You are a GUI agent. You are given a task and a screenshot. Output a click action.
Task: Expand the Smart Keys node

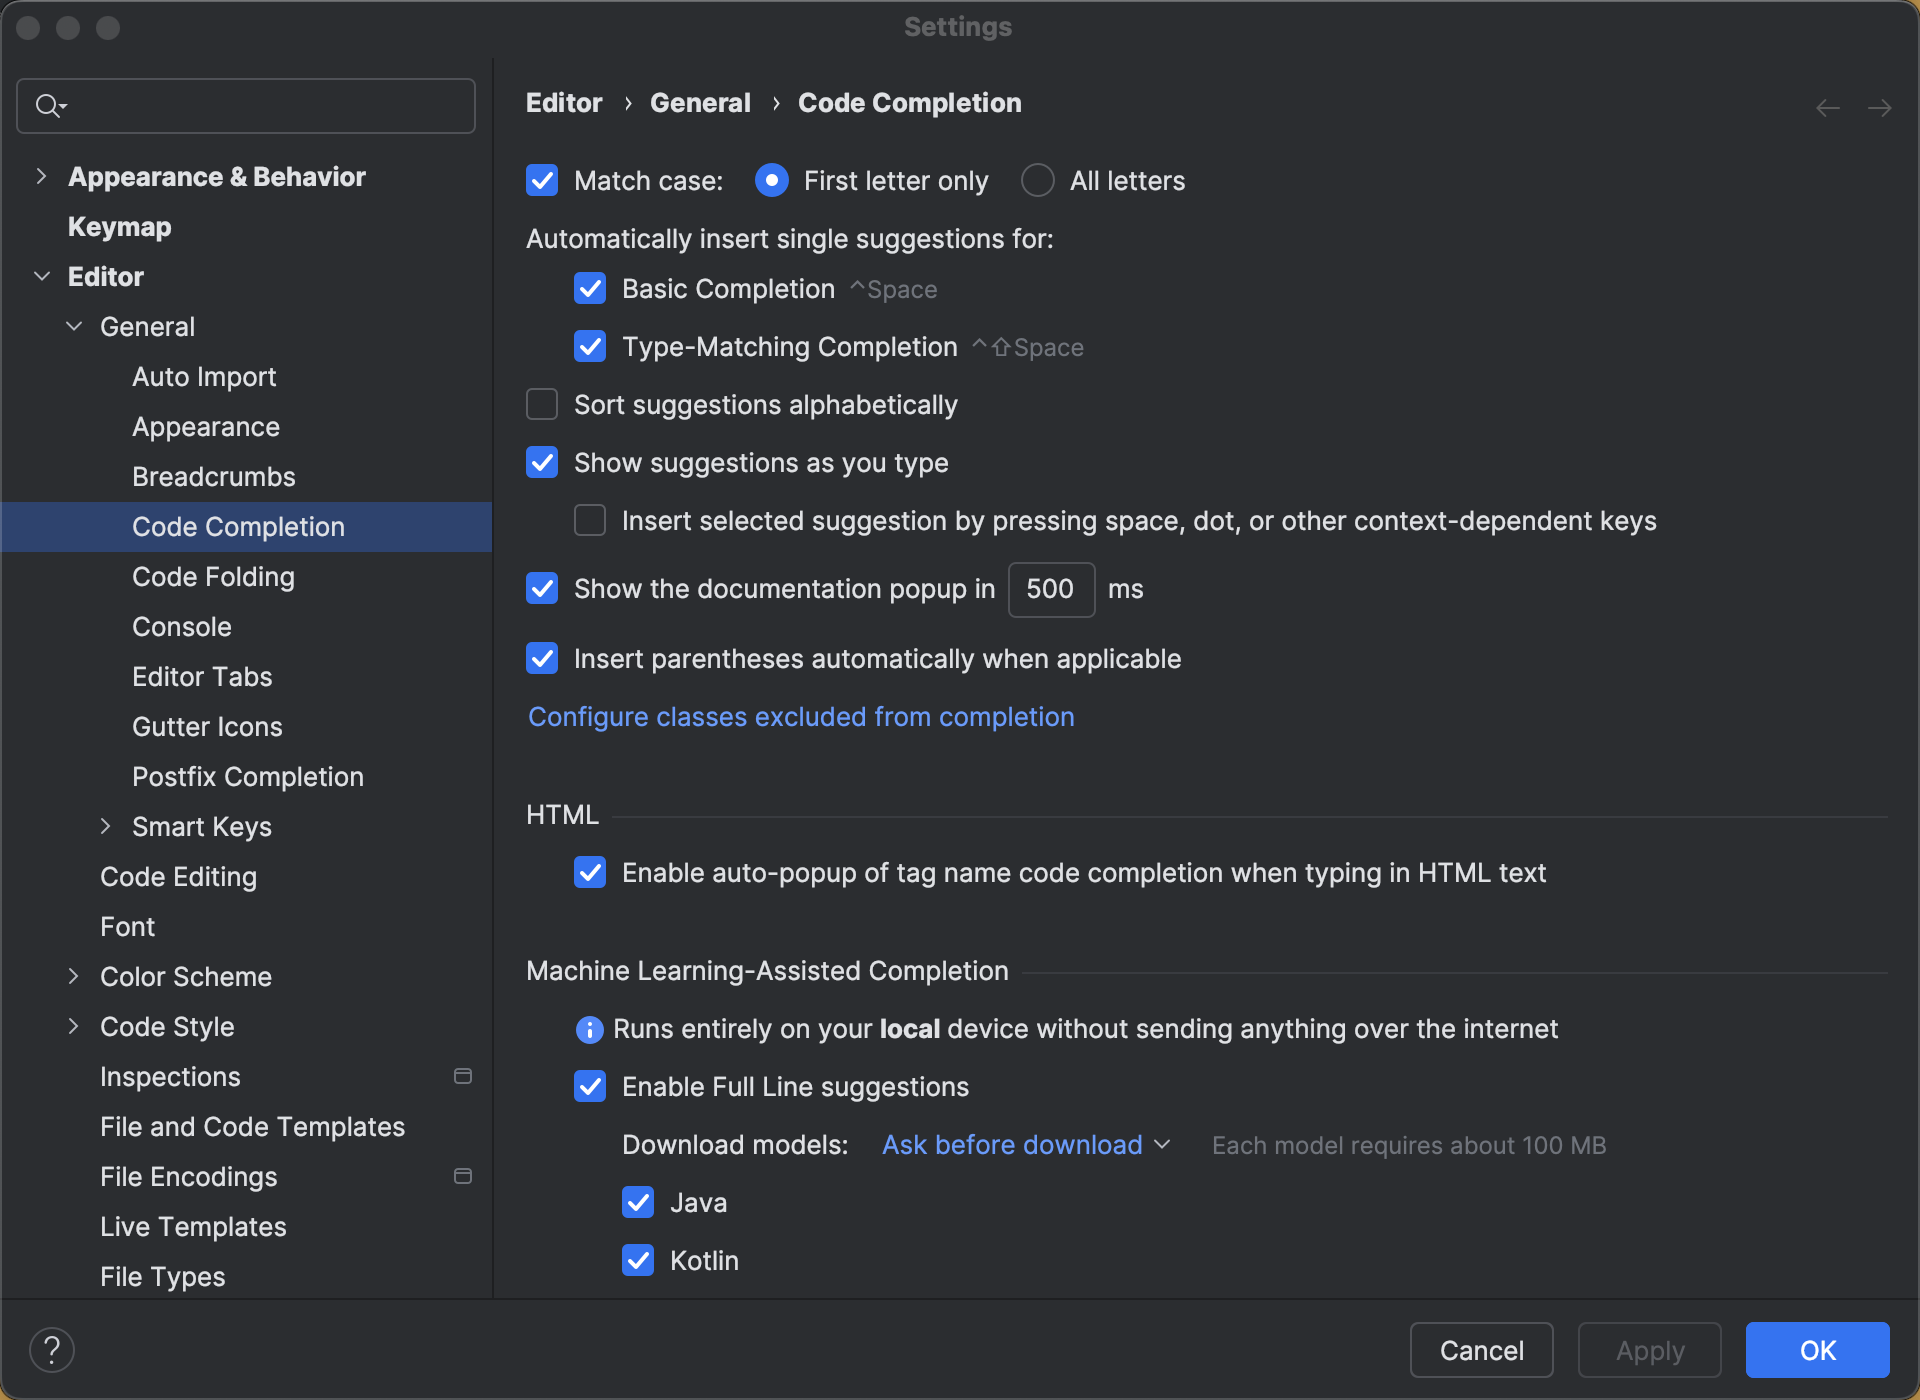click(x=107, y=826)
